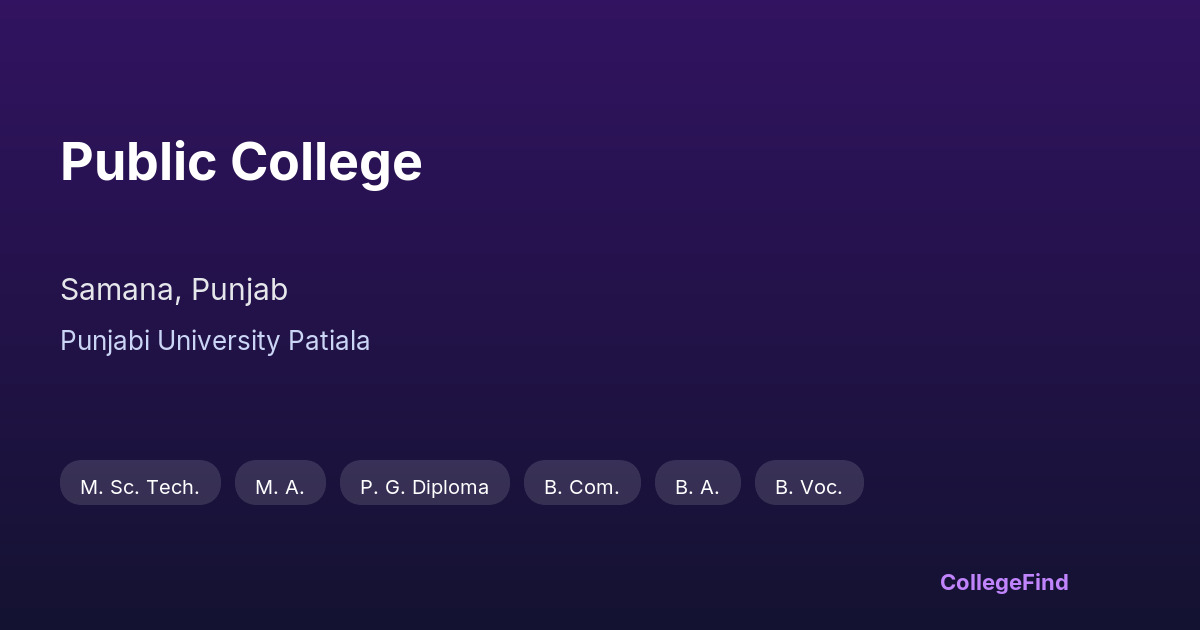The image size is (1200, 630).
Task: Click the word Samana in location line
Action: [120, 290]
